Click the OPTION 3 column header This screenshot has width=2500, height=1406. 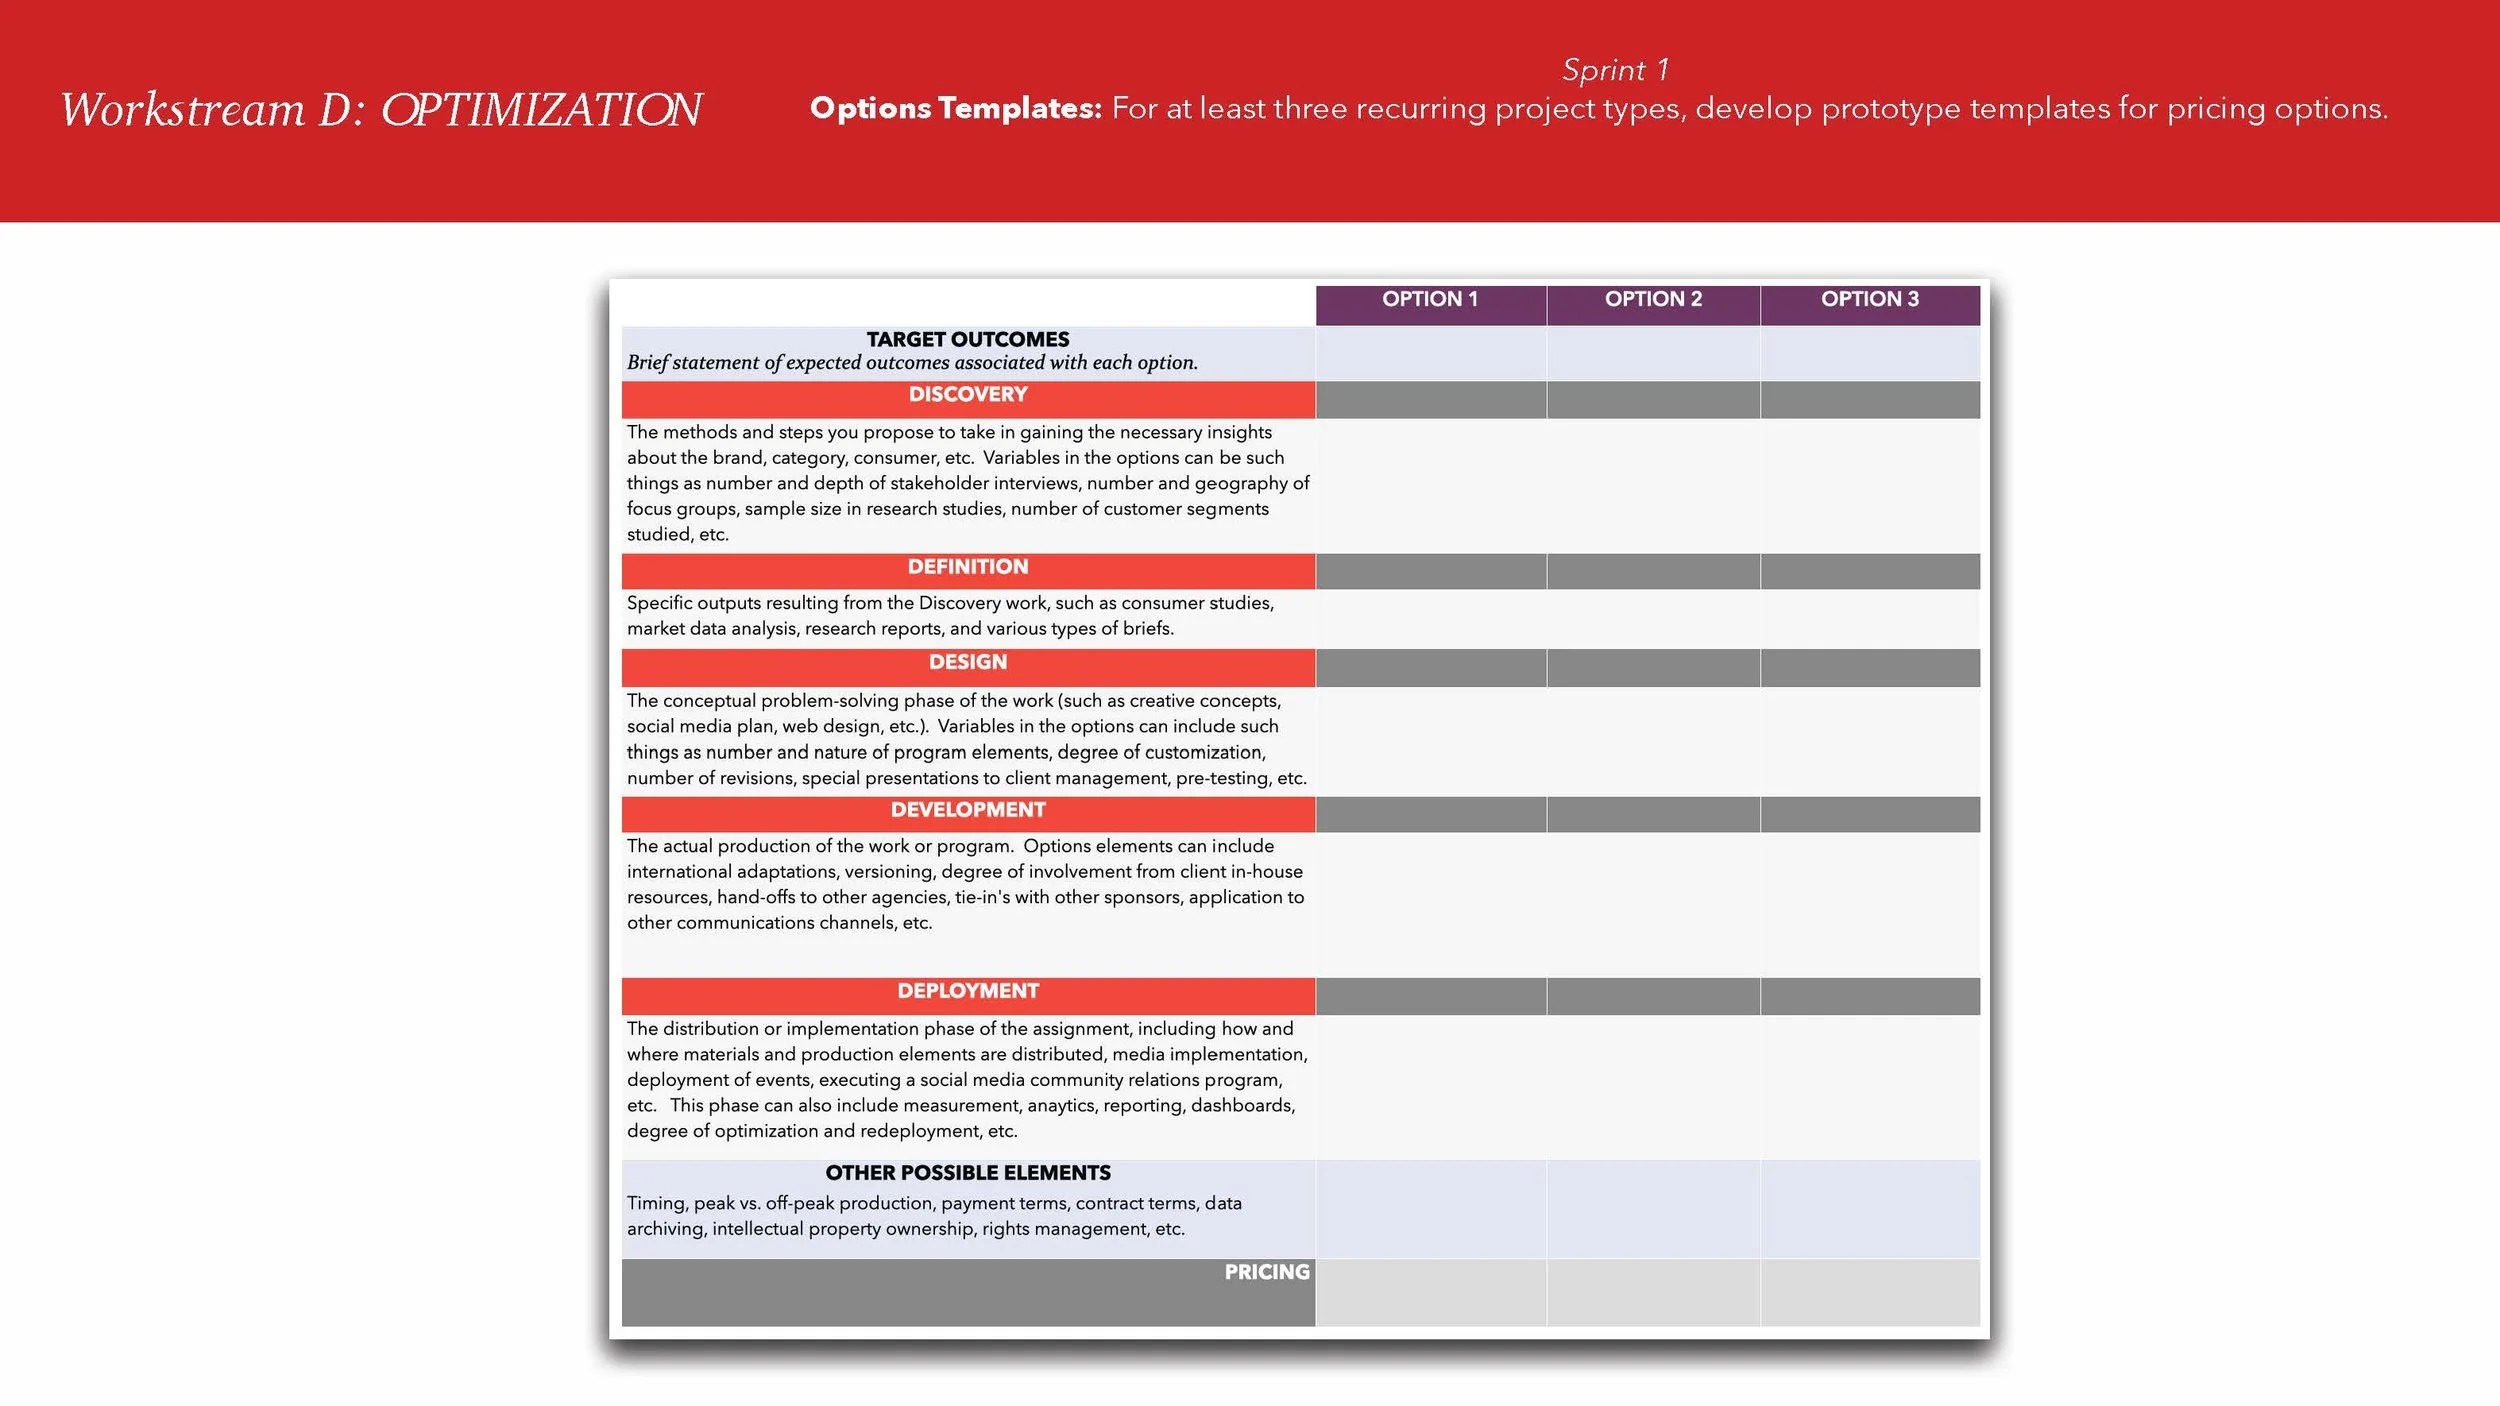pyautogui.click(x=1869, y=299)
